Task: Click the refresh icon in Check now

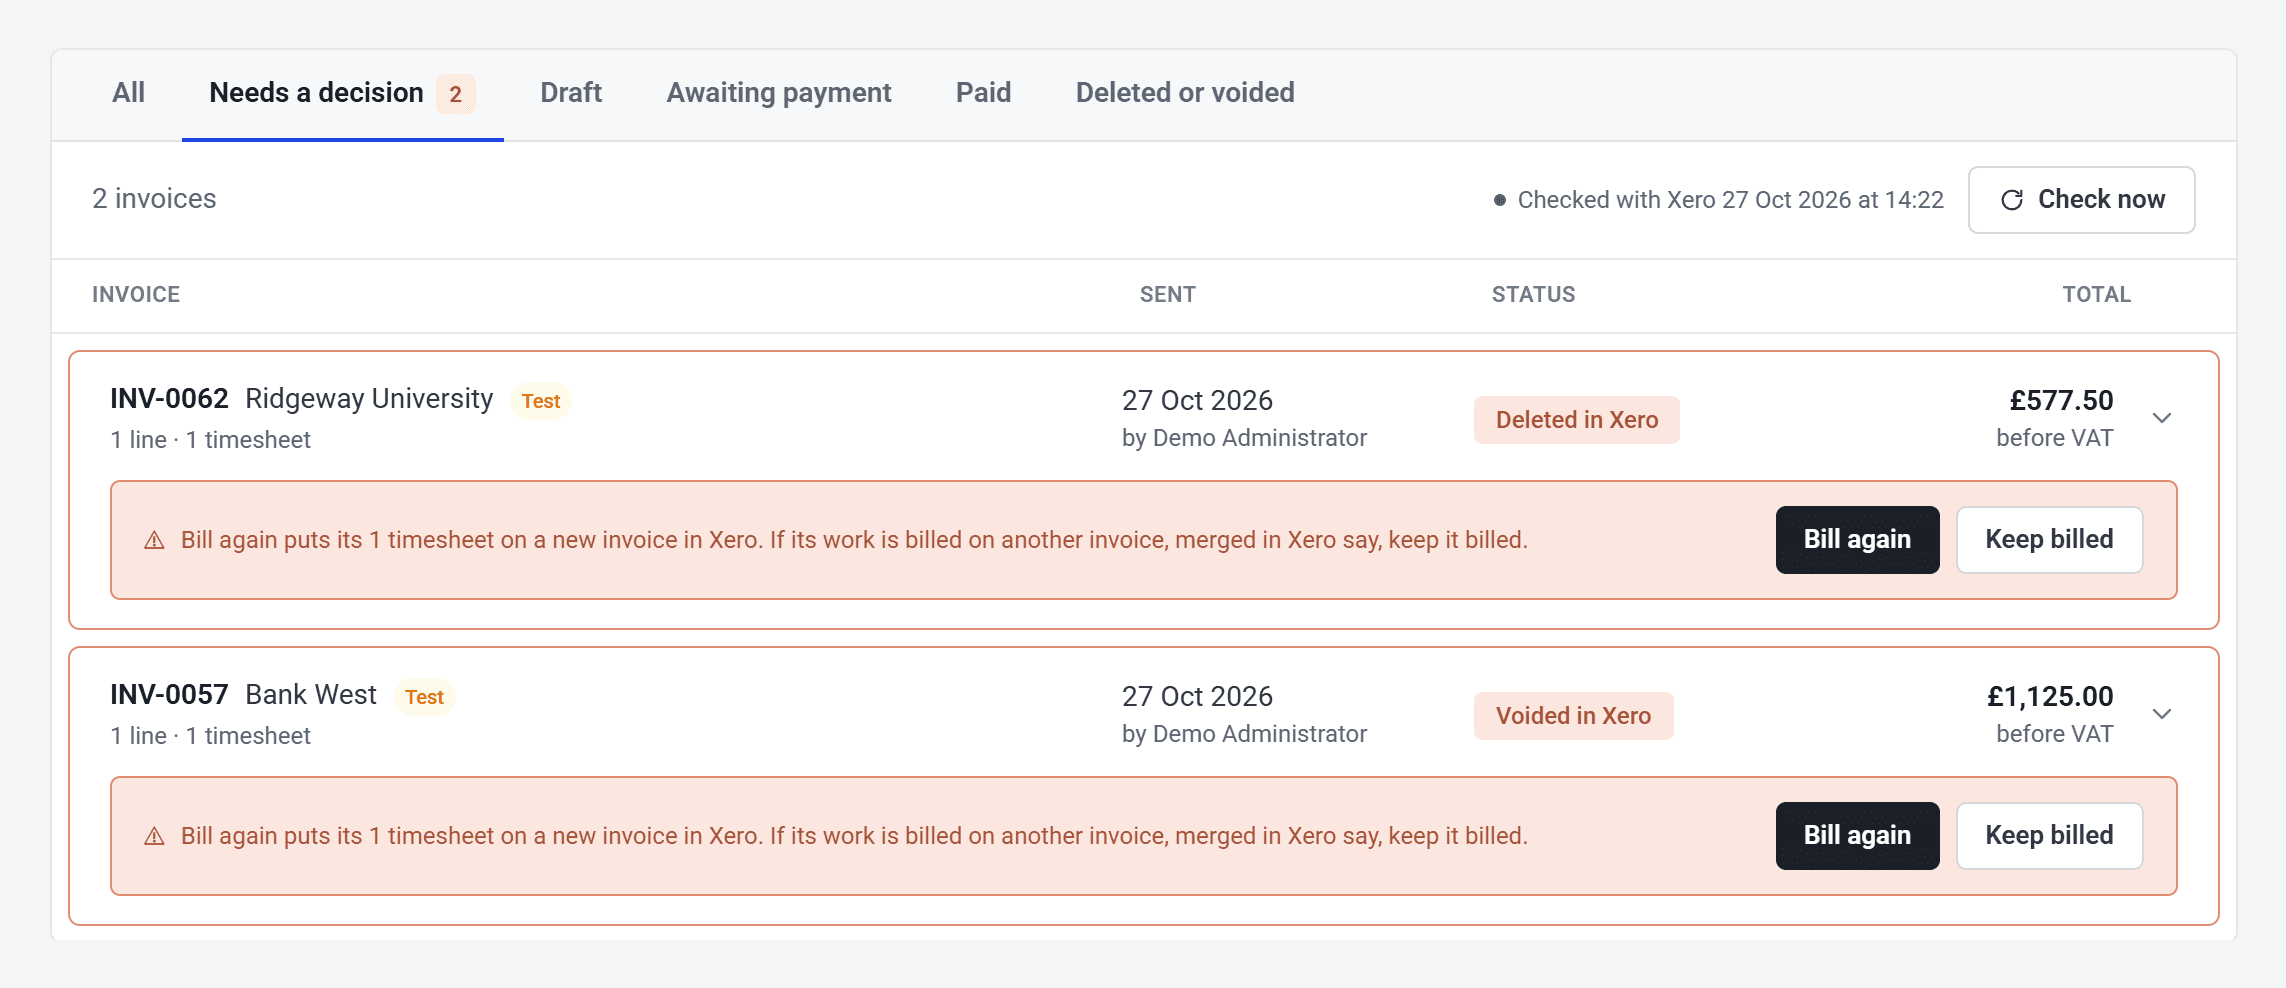Action: [x=2012, y=200]
